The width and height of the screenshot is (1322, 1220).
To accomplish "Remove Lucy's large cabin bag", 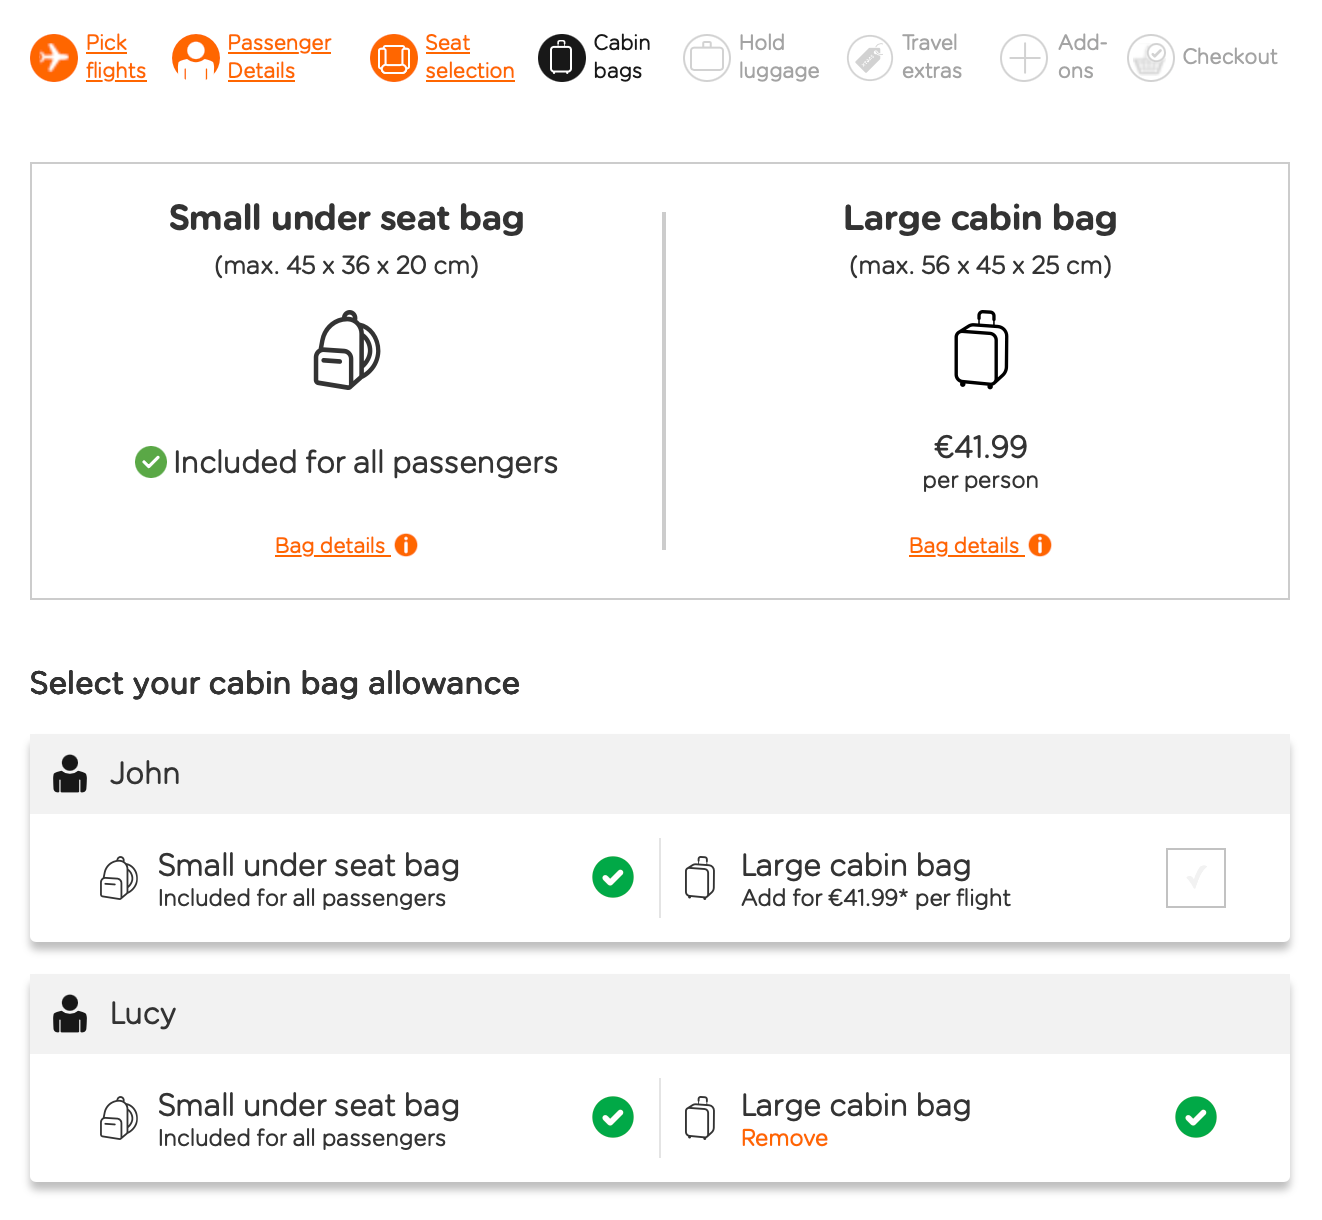I will 784,1138.
